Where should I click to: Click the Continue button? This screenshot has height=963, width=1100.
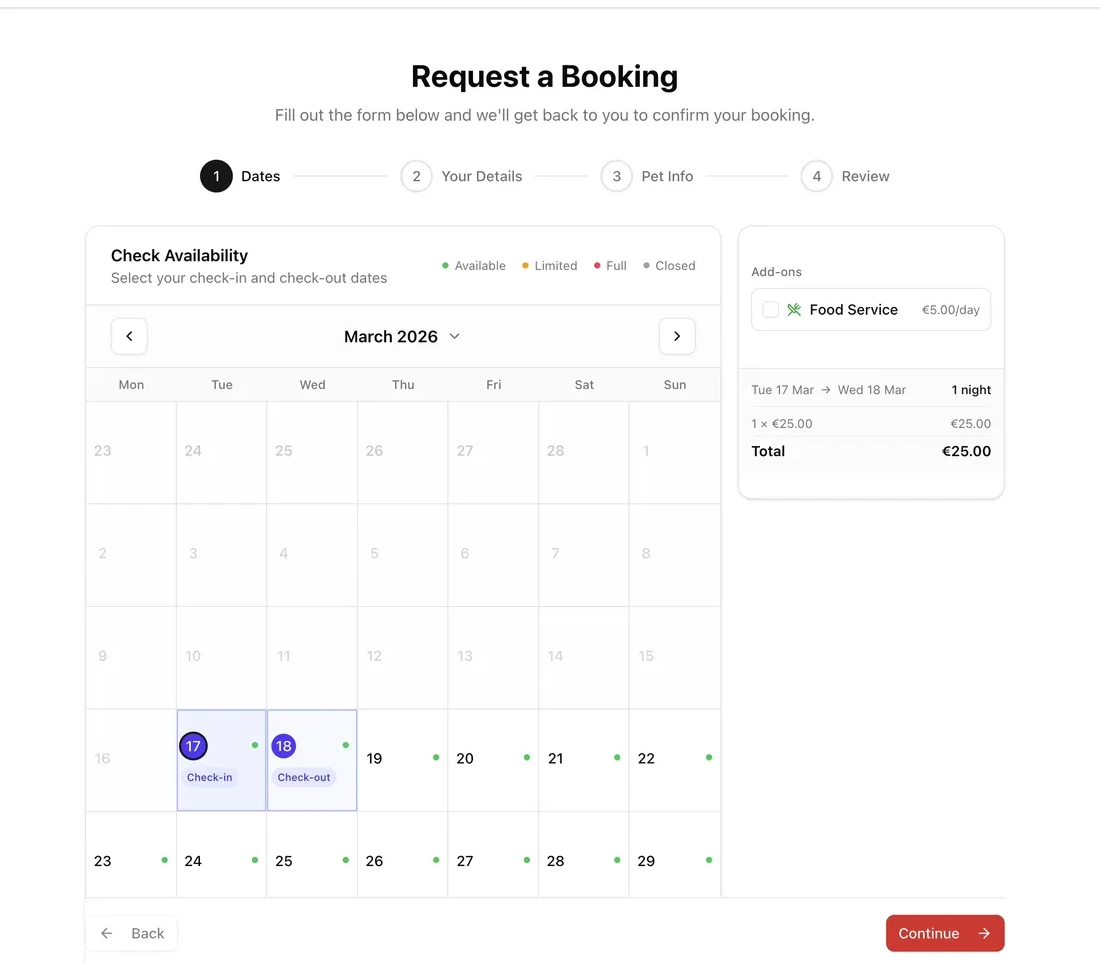[944, 932]
